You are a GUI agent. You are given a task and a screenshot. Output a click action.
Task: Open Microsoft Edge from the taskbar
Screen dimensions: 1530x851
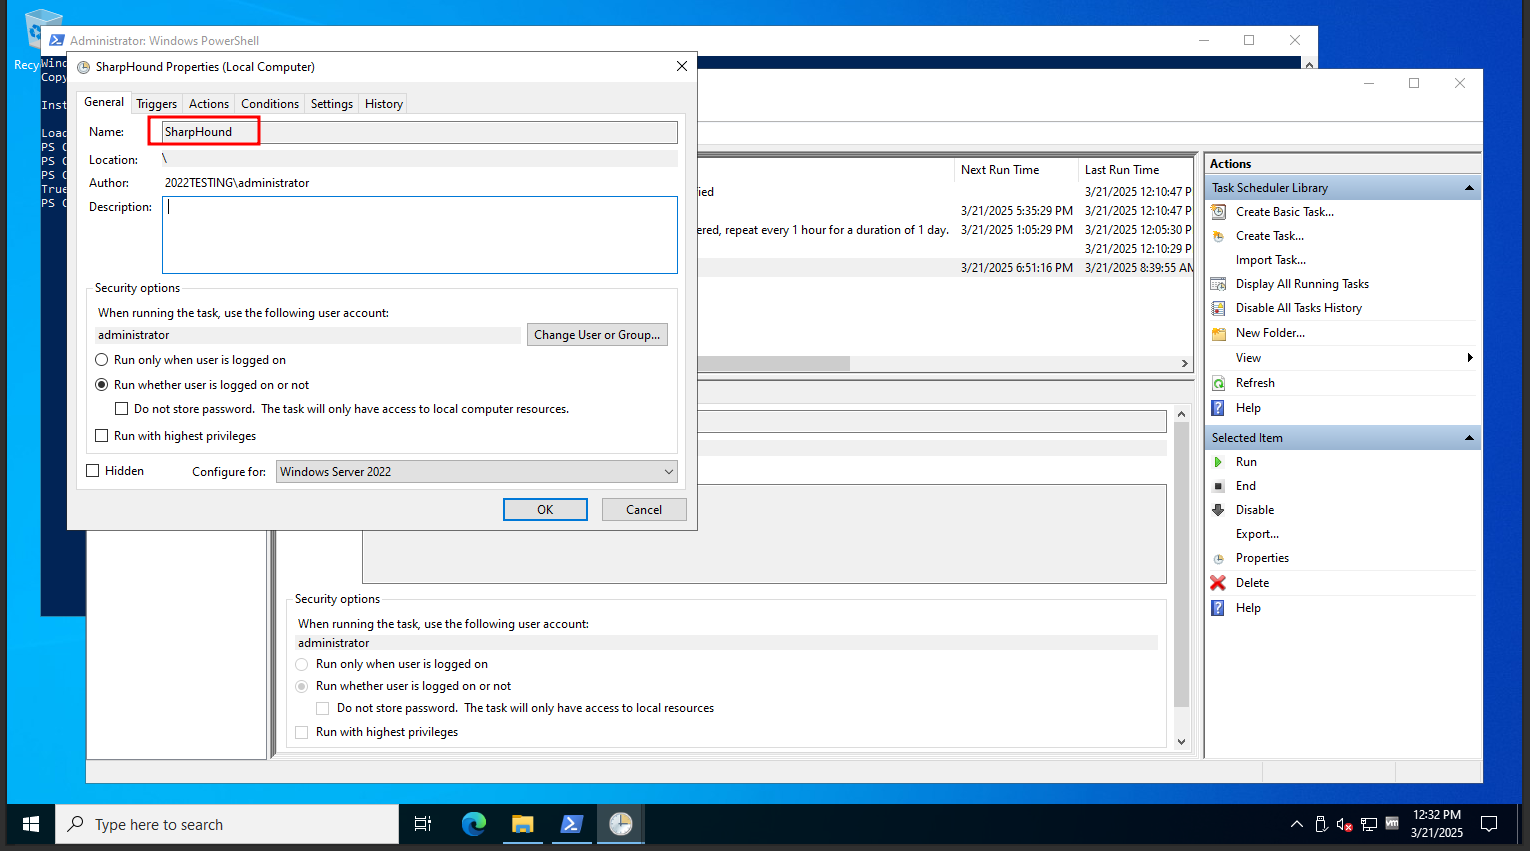point(473,824)
